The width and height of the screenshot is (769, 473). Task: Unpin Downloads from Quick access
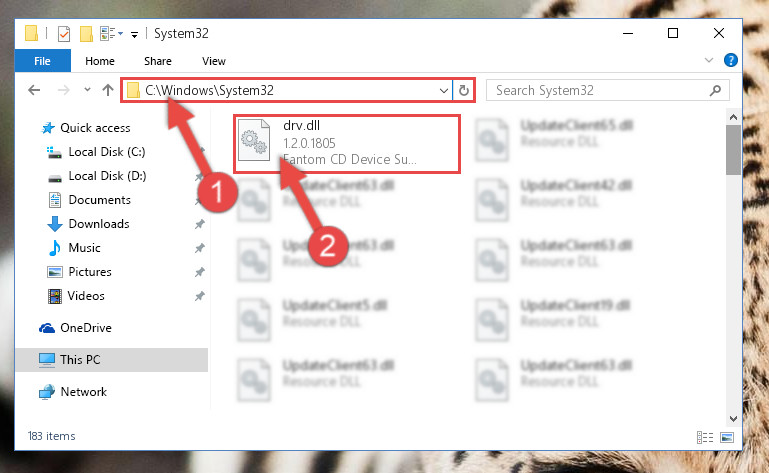tap(200, 224)
